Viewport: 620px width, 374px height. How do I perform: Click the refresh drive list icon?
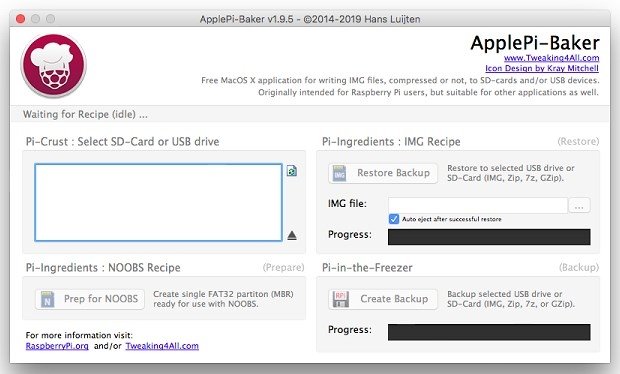[292, 171]
